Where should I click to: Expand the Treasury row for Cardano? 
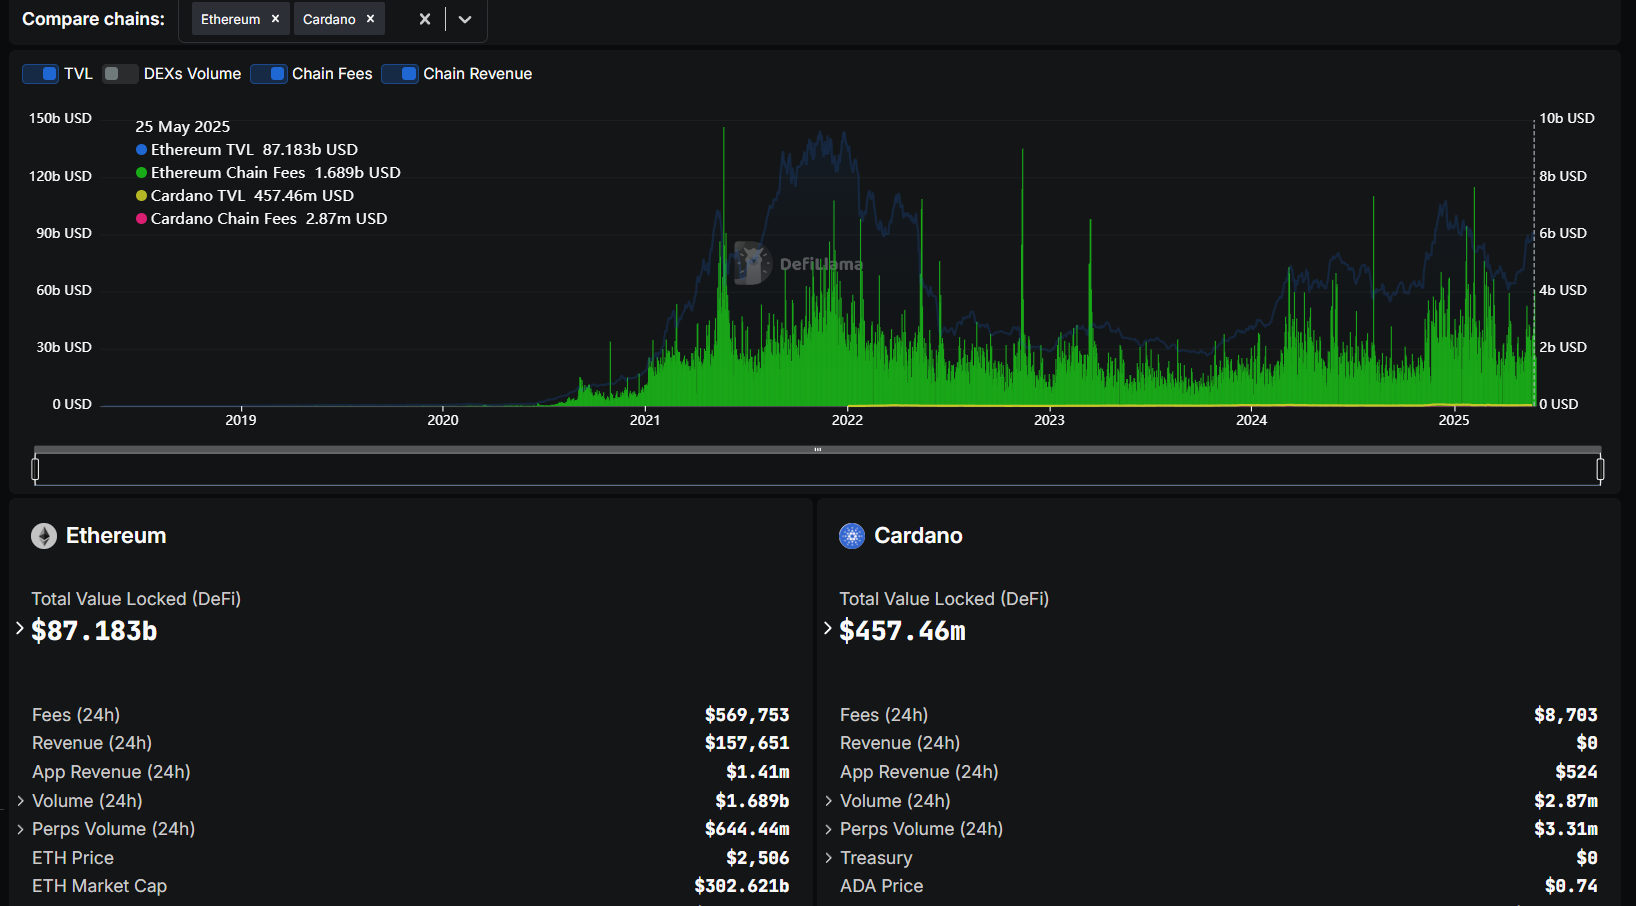[x=827, y=857]
